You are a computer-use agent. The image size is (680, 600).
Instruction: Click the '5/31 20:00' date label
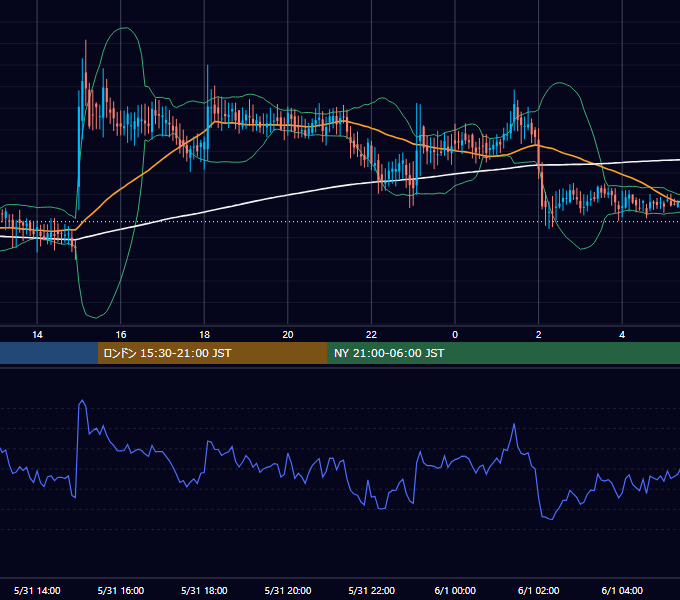(x=288, y=590)
